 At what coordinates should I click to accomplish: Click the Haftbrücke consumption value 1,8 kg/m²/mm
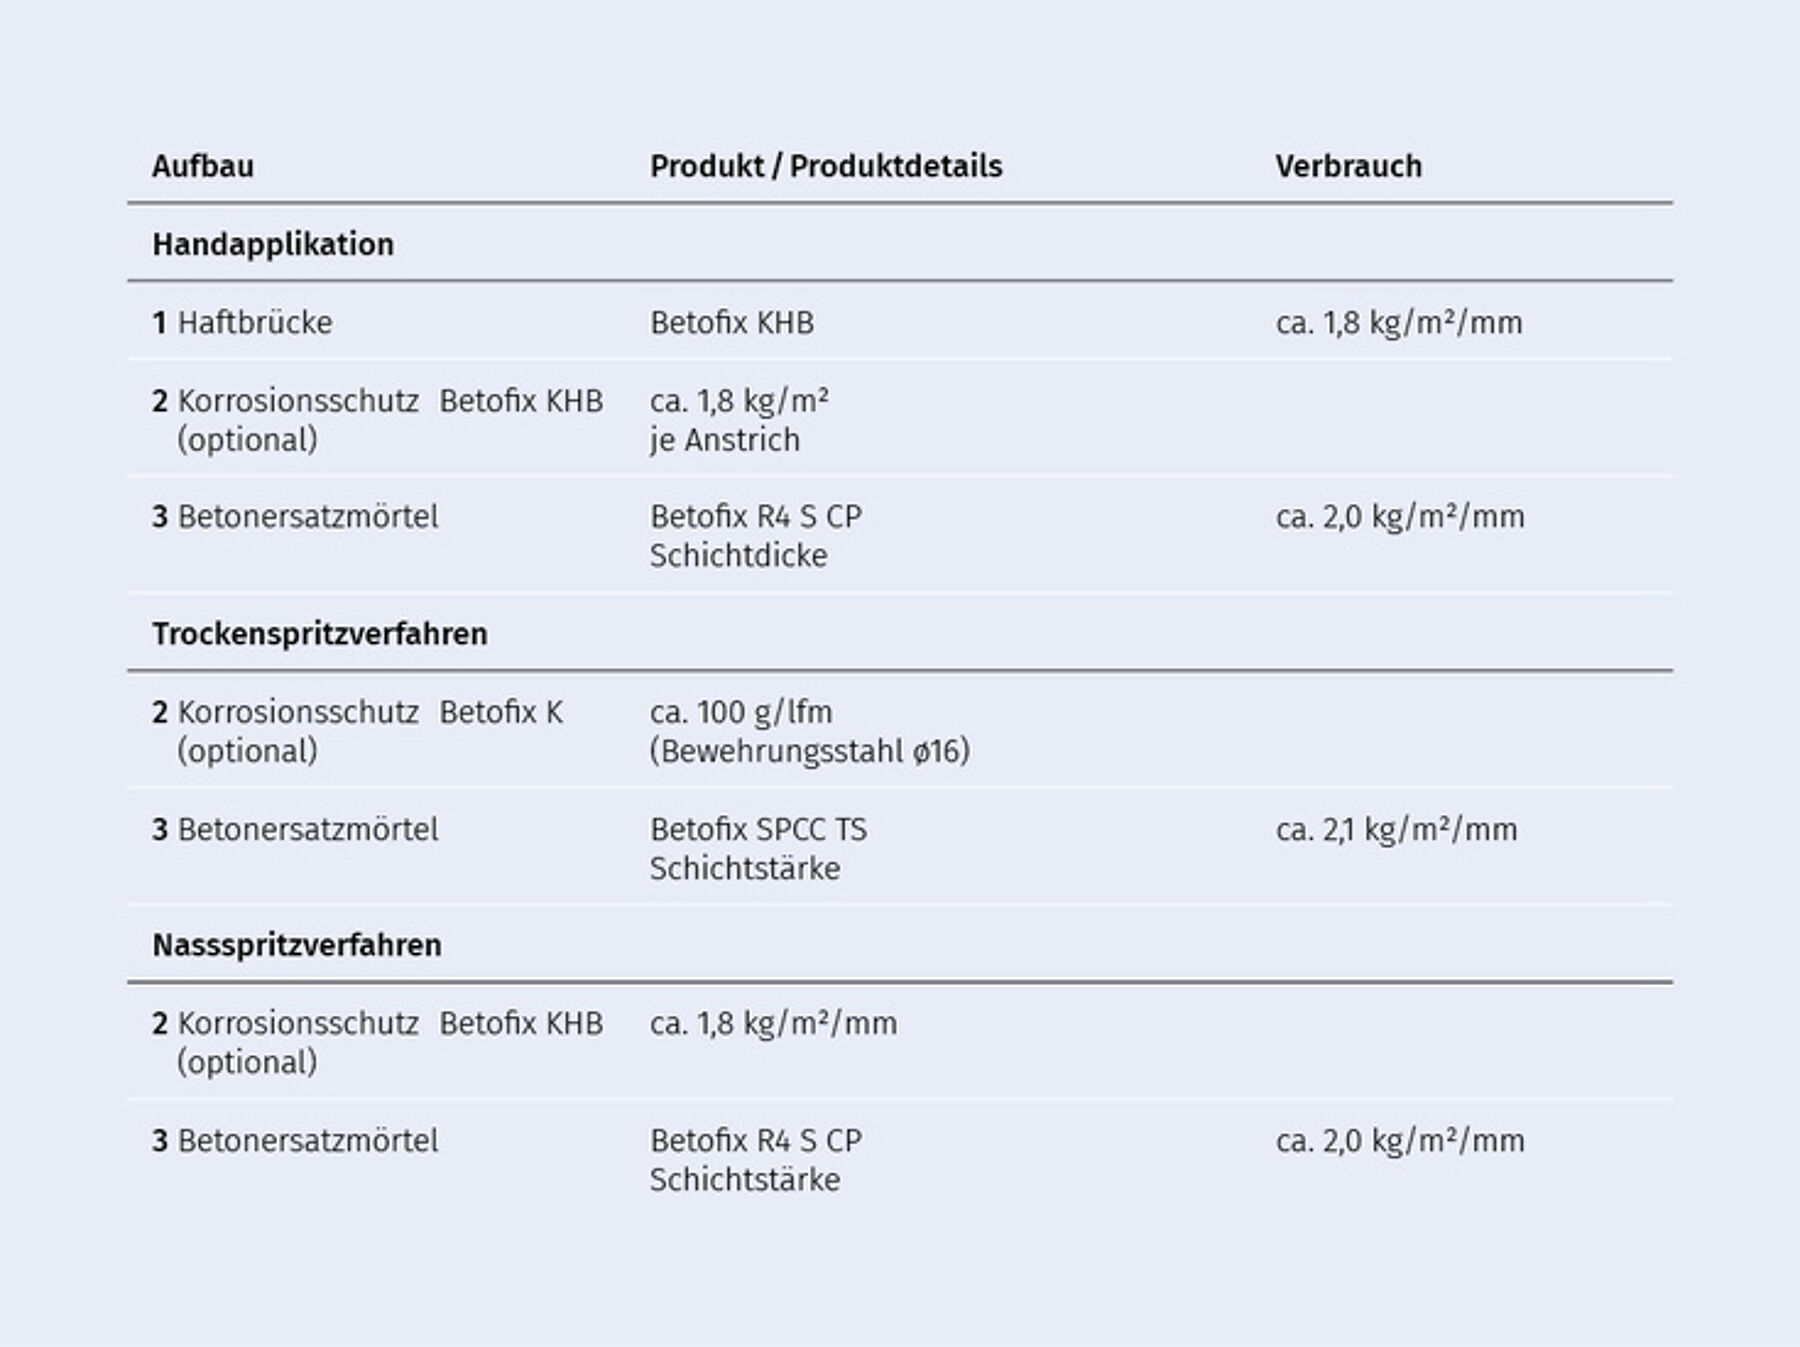pos(1398,323)
